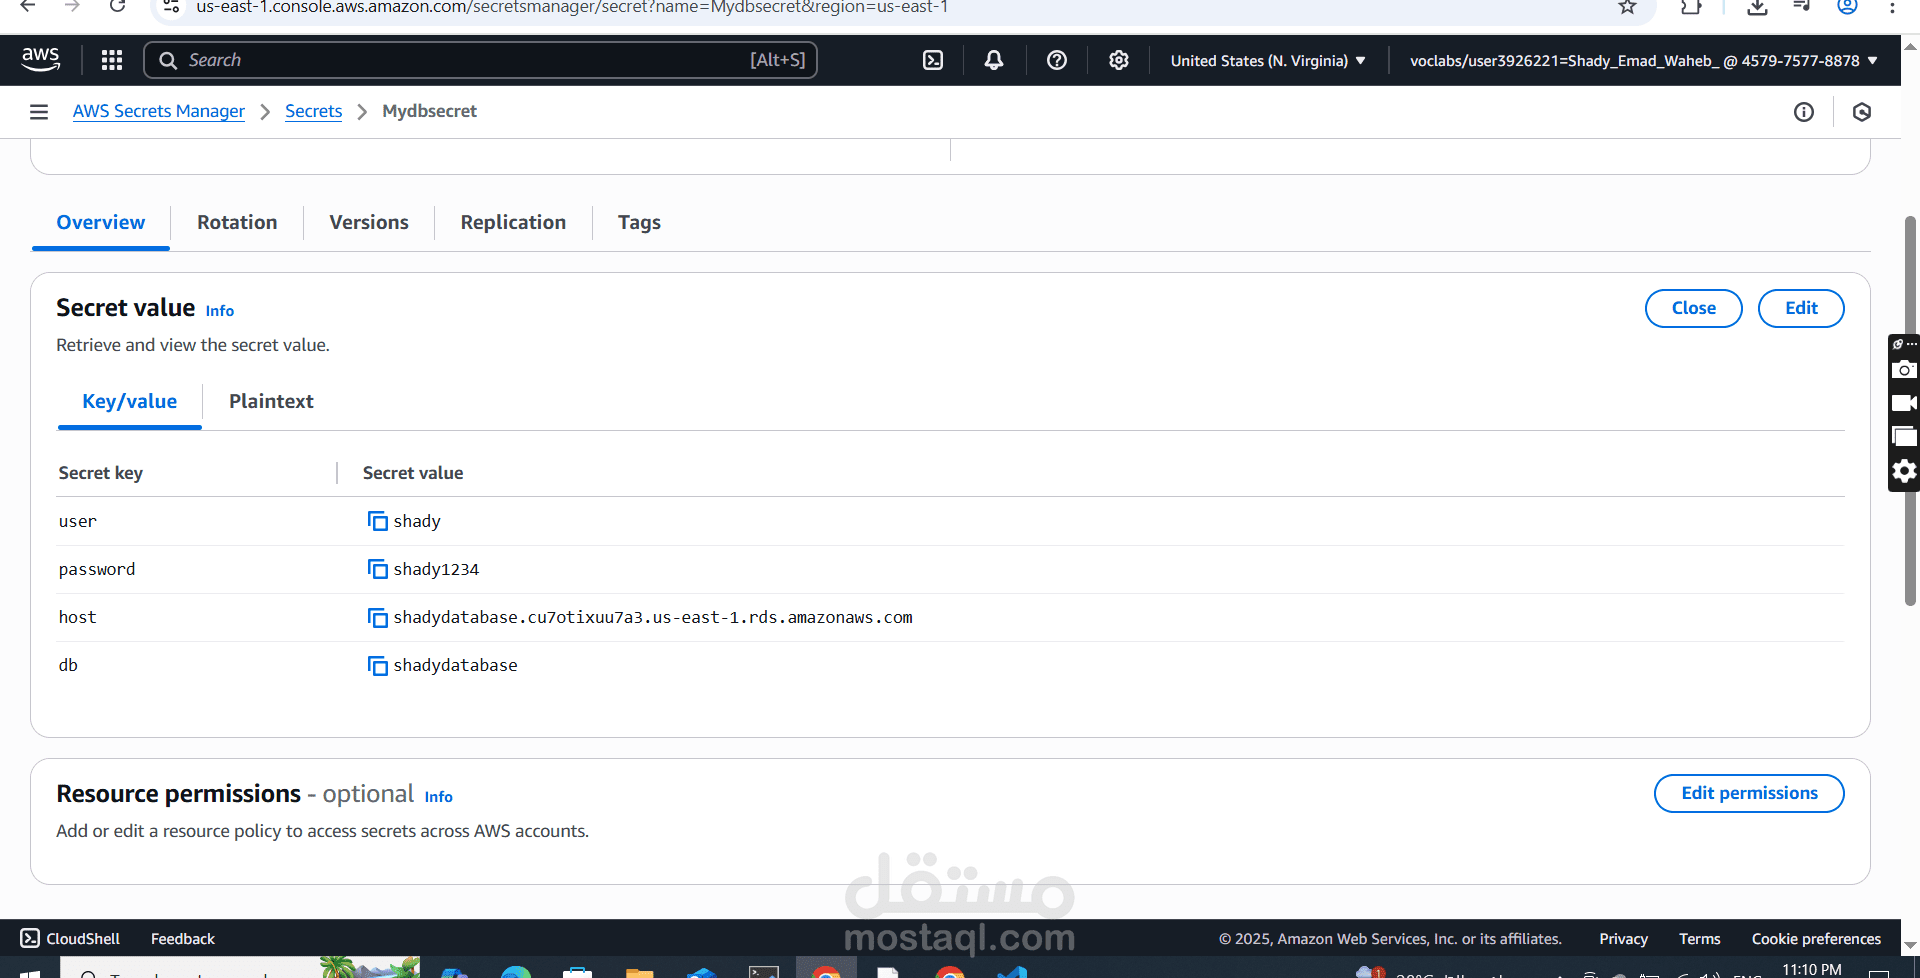Open the browser downloads icon

(1757, 8)
